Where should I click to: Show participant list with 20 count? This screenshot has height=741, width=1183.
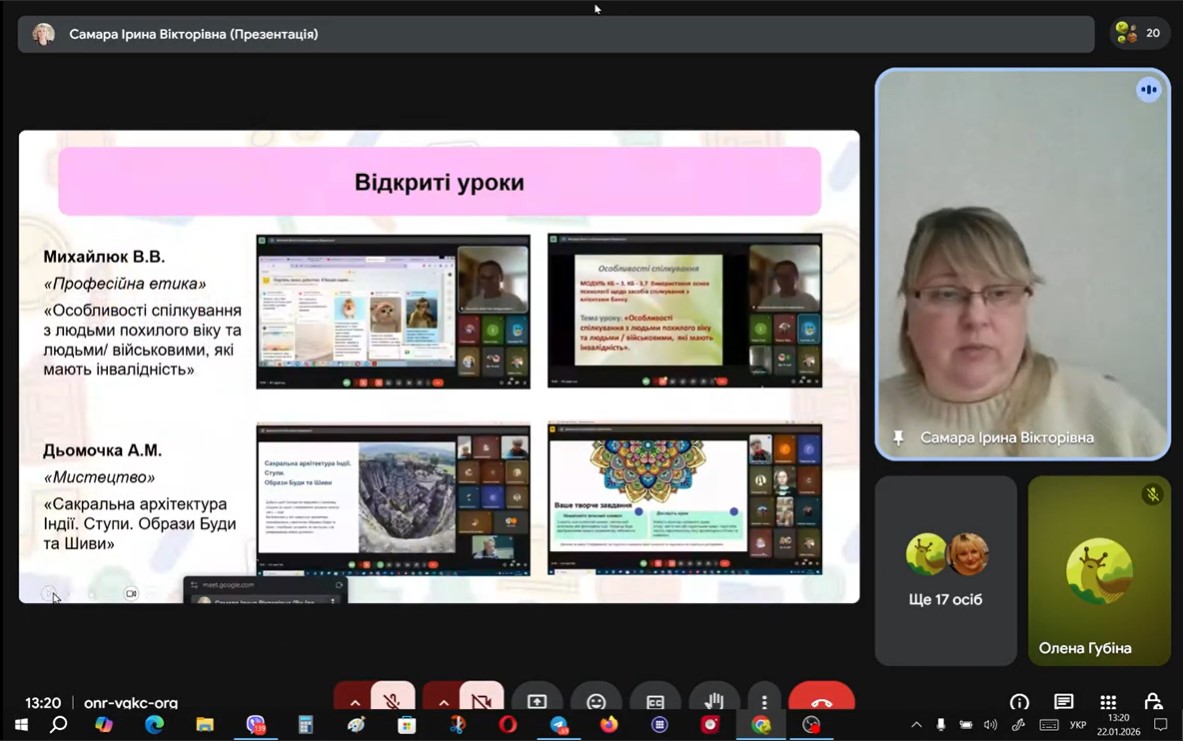tap(1138, 33)
